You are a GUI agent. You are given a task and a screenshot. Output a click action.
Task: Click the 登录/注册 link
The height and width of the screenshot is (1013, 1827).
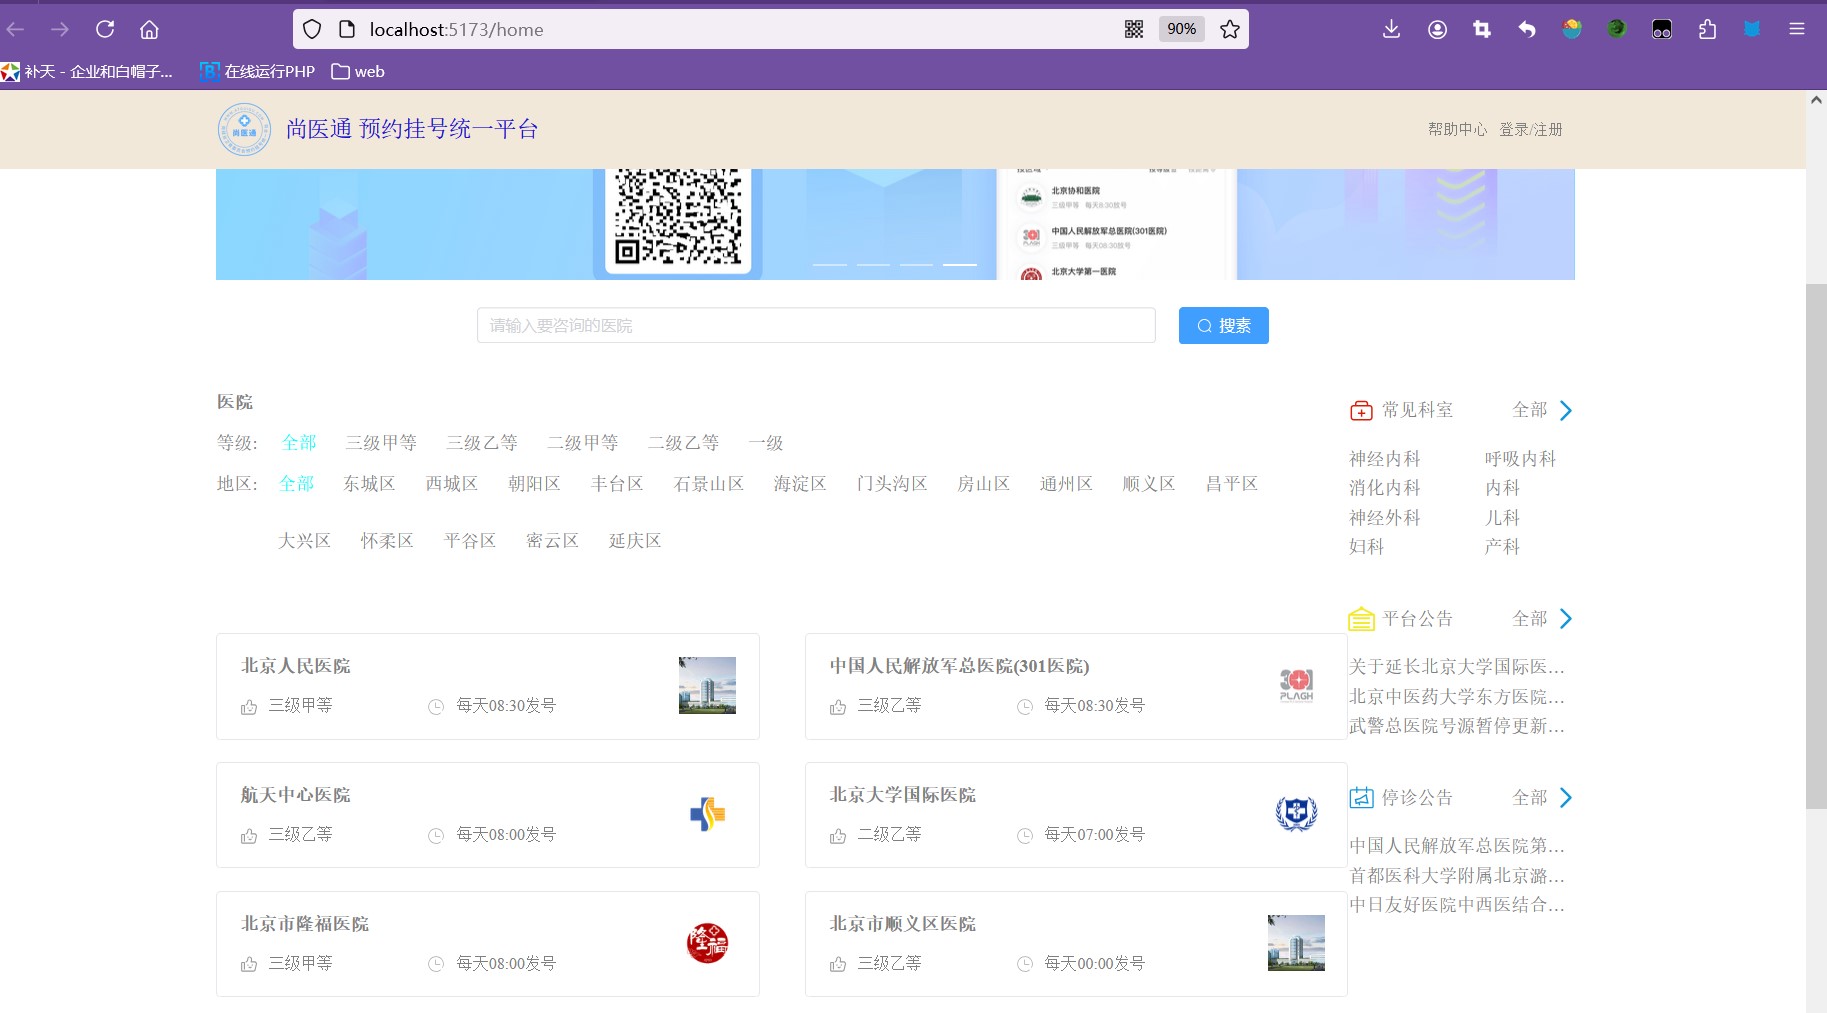[1530, 129]
